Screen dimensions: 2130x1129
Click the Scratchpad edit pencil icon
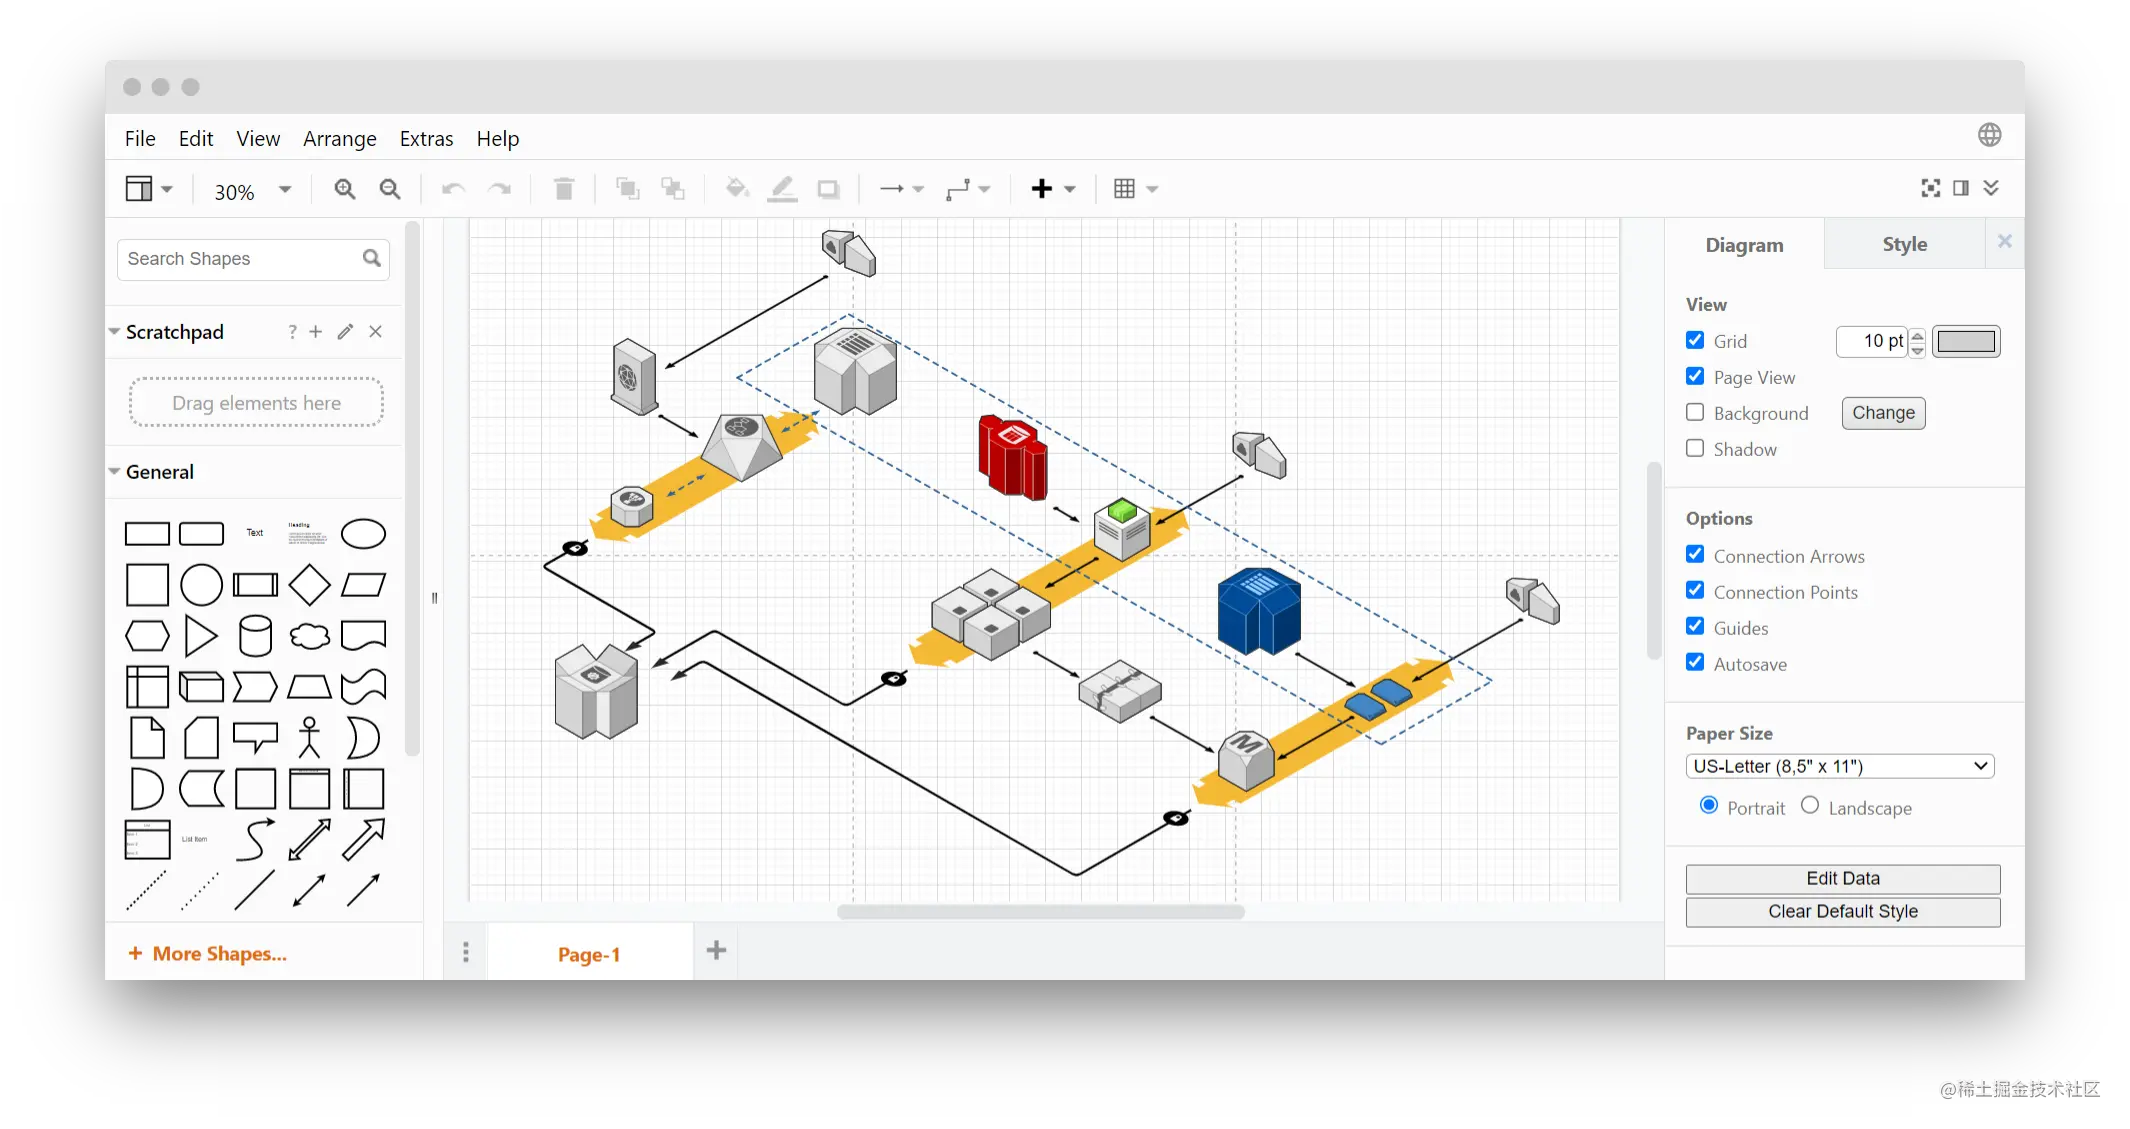click(x=345, y=332)
